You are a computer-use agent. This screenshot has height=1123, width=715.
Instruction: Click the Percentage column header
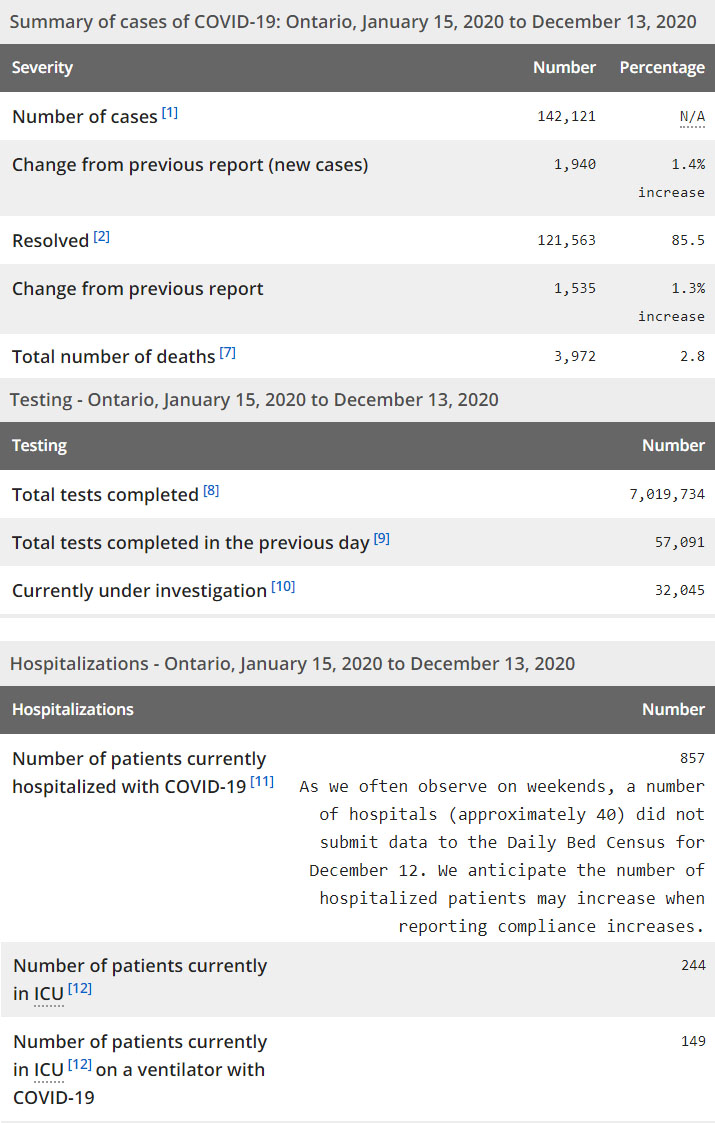click(662, 68)
